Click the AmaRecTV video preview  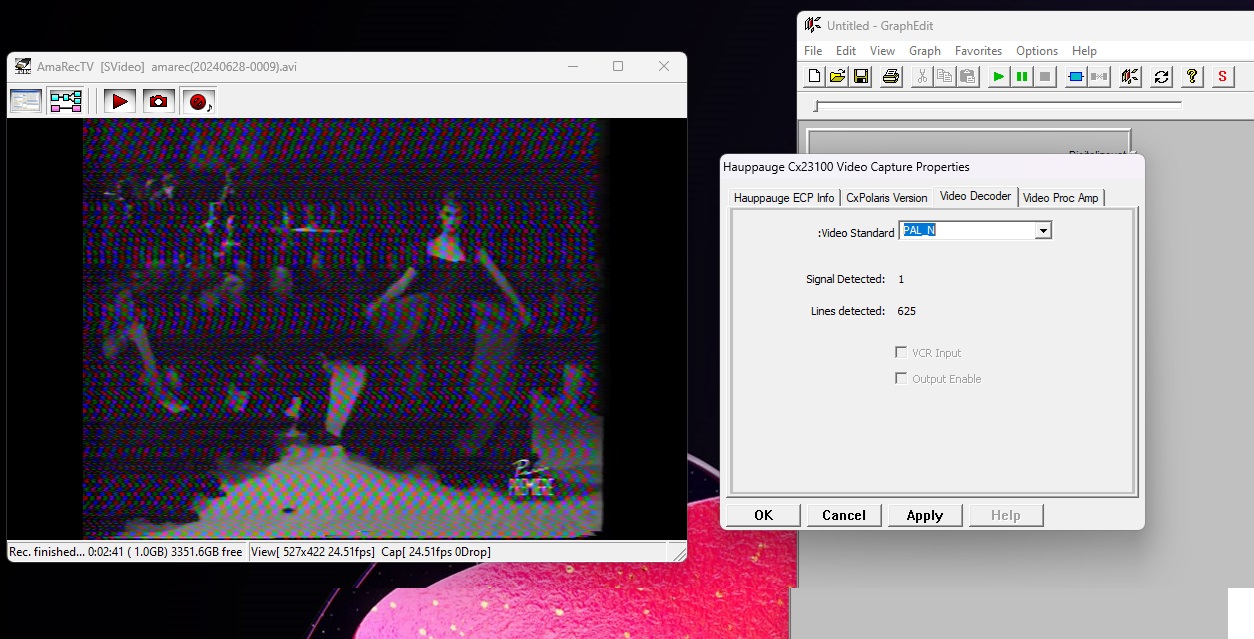coord(346,329)
